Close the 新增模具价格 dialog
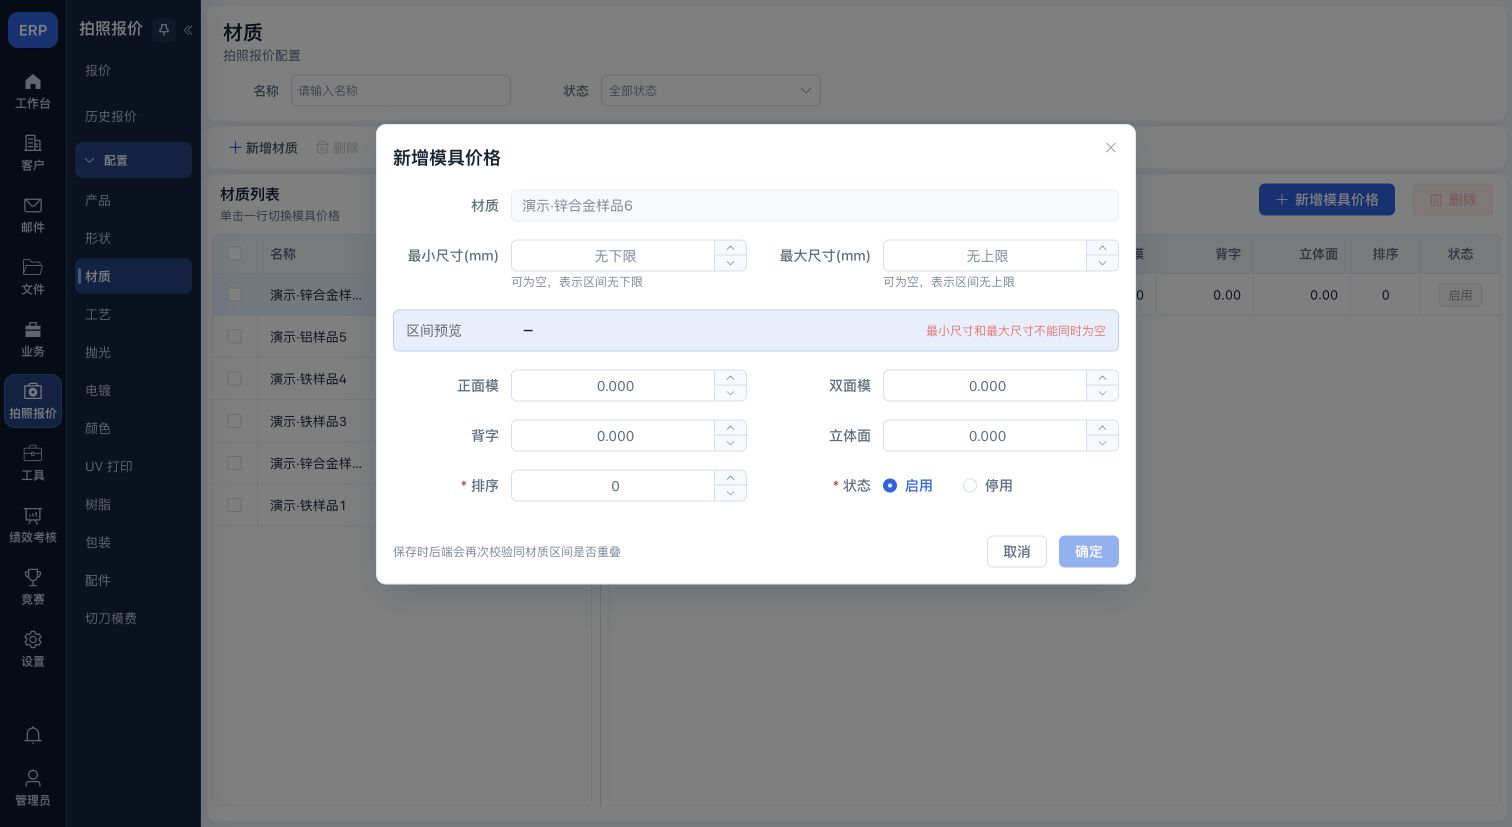 1110,148
